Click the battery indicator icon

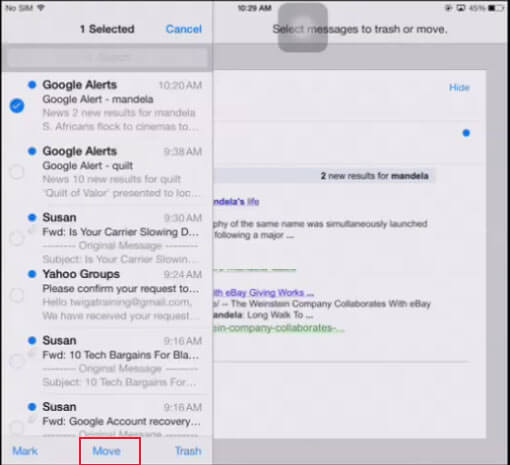[x=496, y=8]
